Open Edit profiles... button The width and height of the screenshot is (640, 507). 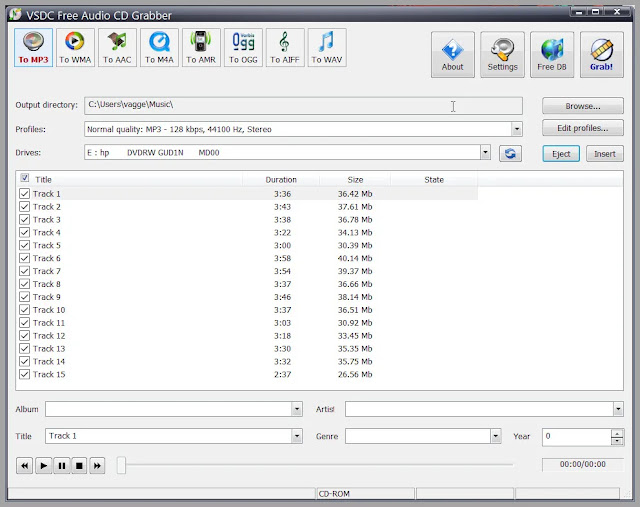click(583, 128)
